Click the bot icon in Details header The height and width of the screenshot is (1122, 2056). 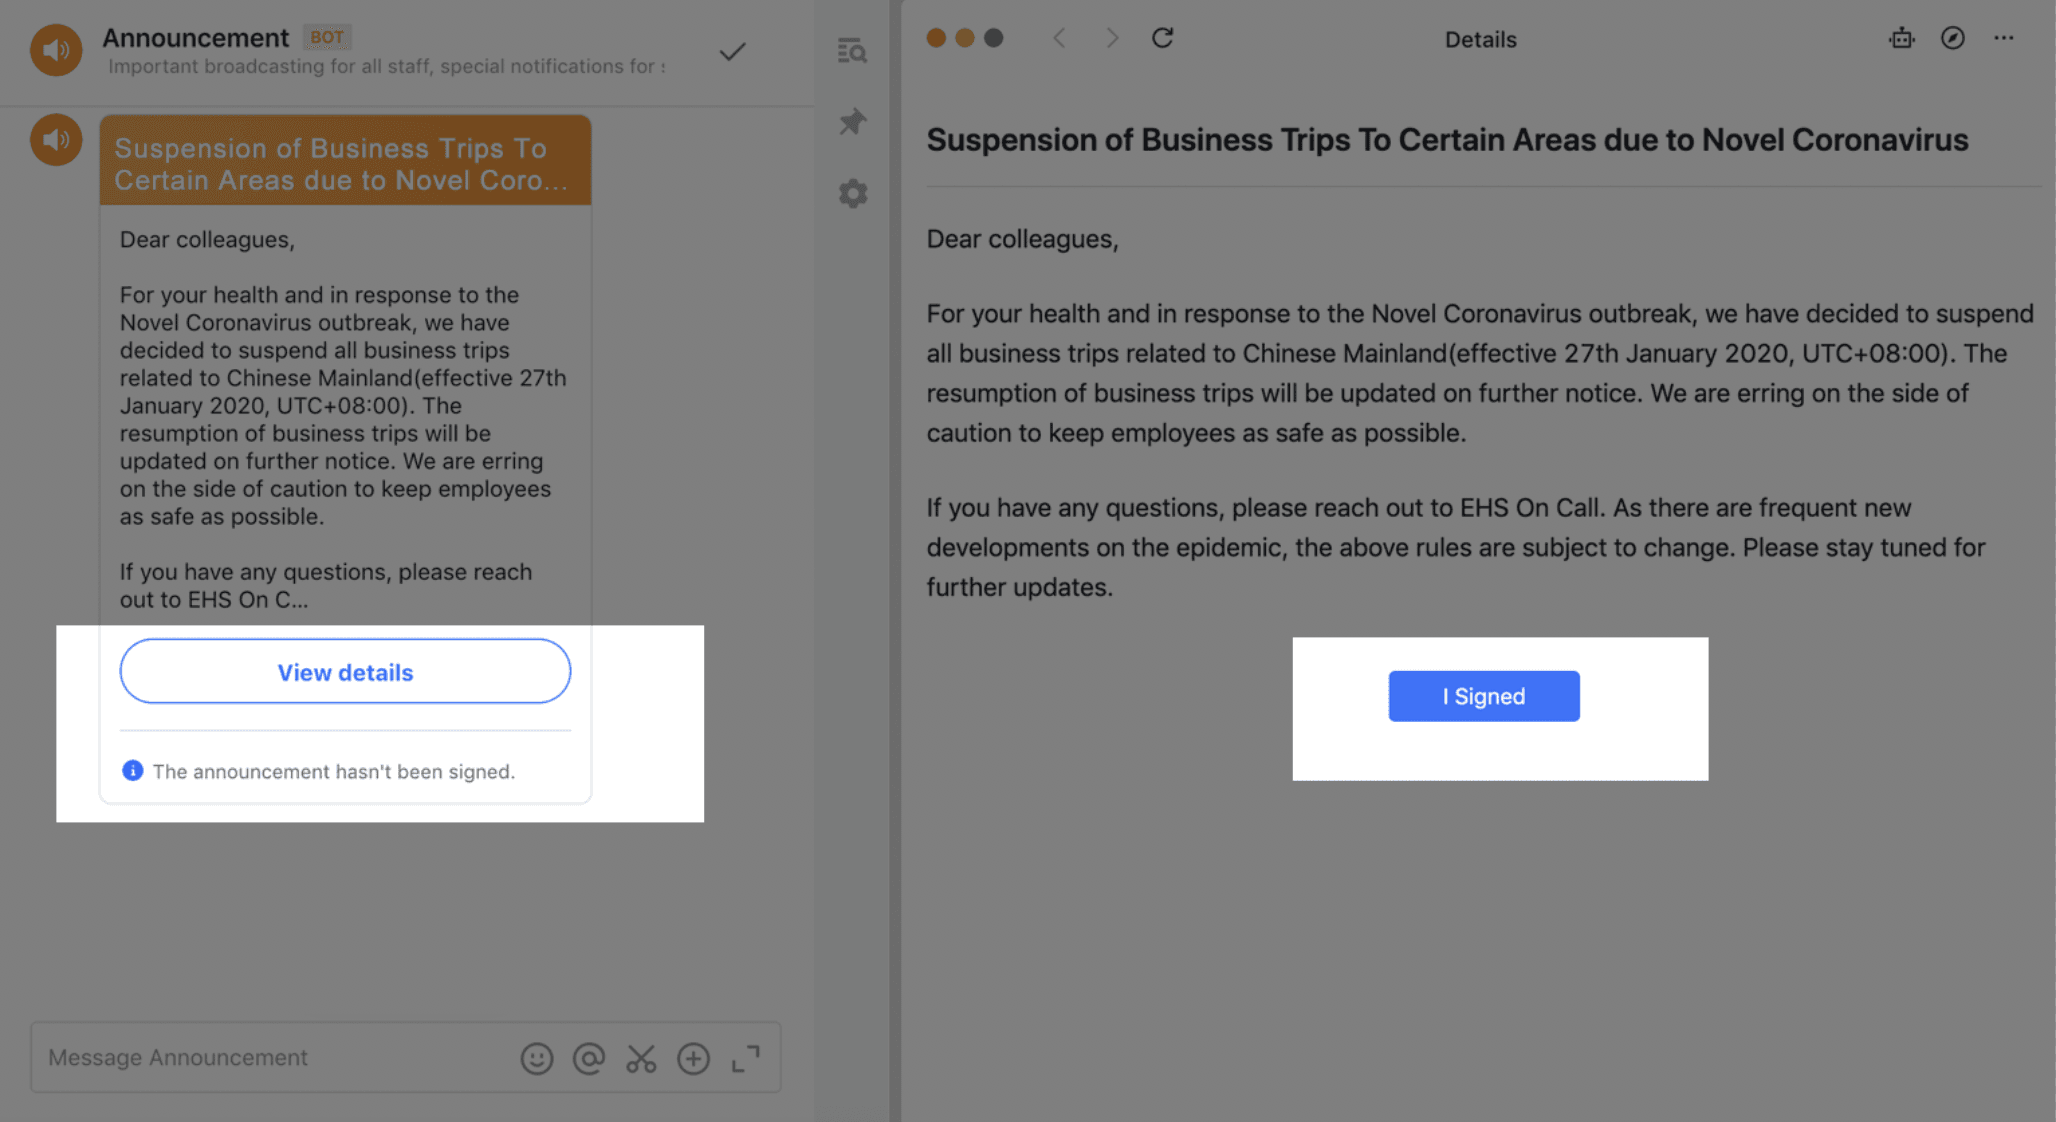(x=1901, y=38)
